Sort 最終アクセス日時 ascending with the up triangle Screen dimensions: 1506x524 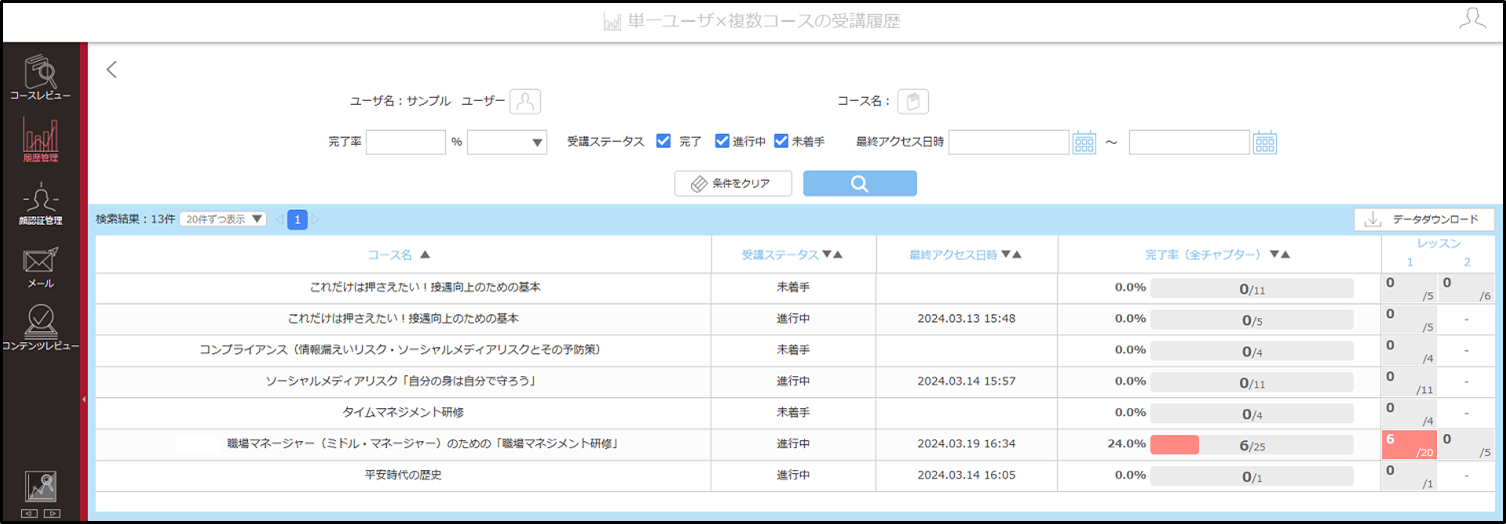[x=1018, y=255]
